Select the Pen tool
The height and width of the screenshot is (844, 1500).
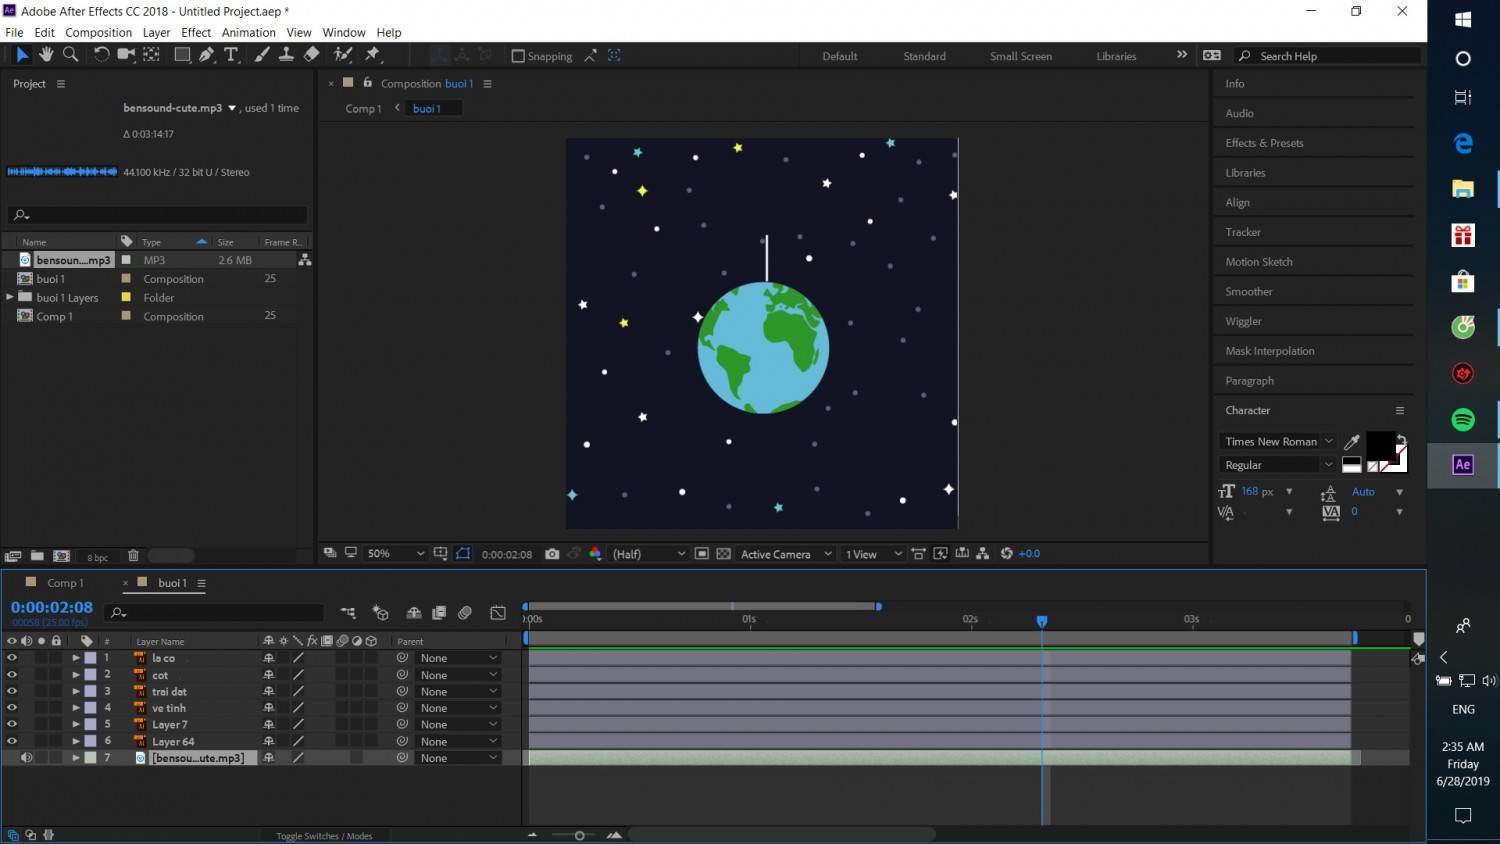(206, 55)
